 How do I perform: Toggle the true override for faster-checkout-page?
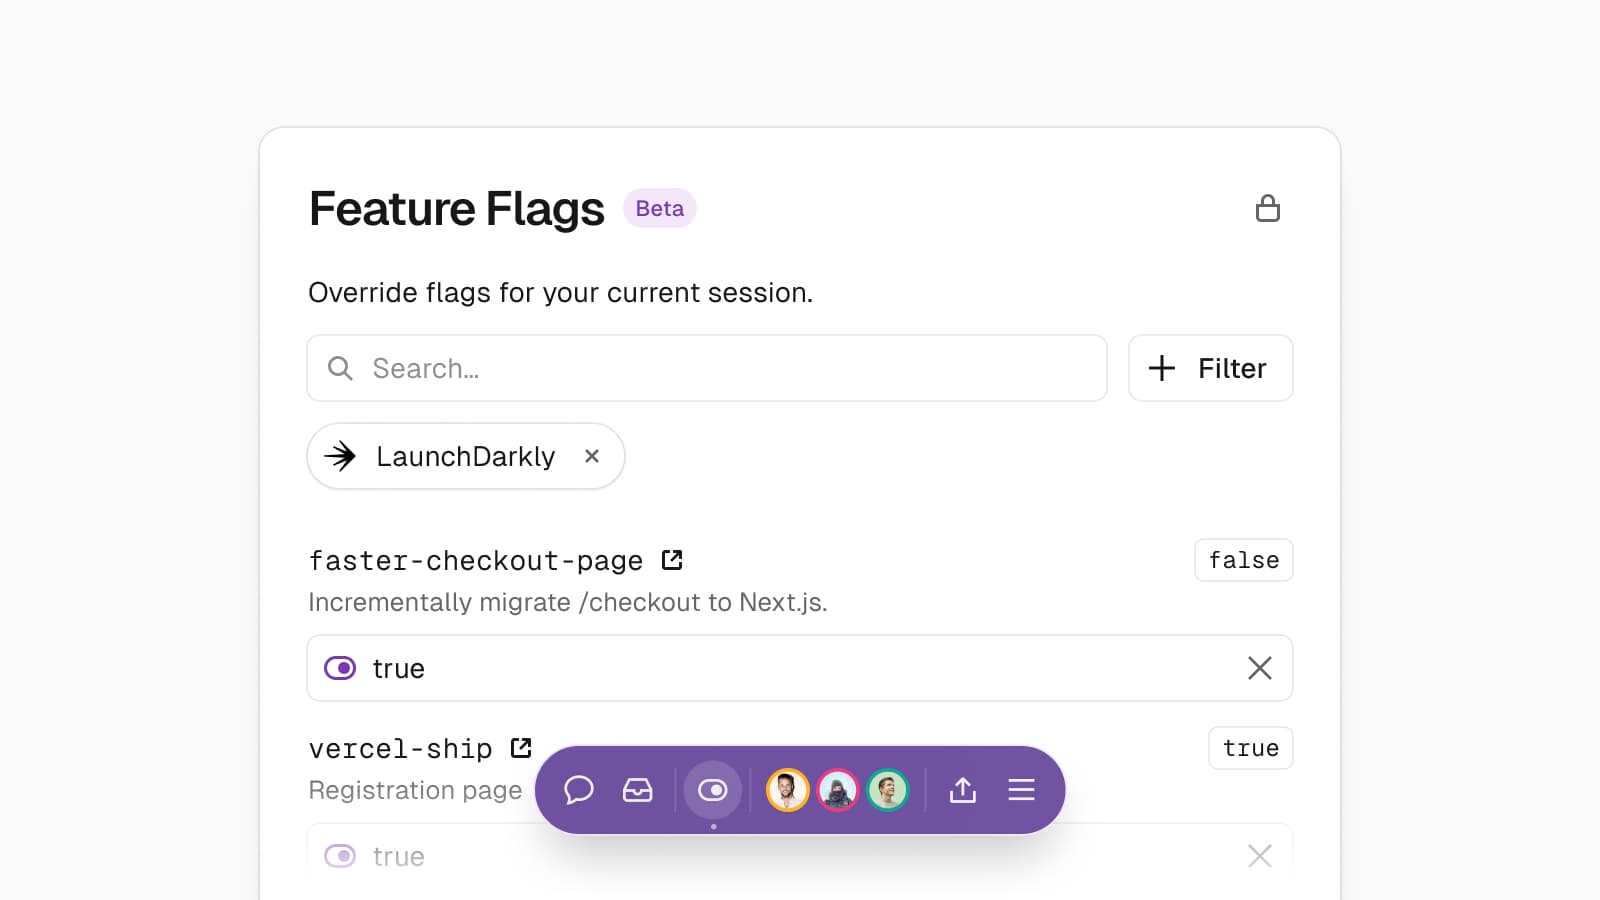point(340,668)
